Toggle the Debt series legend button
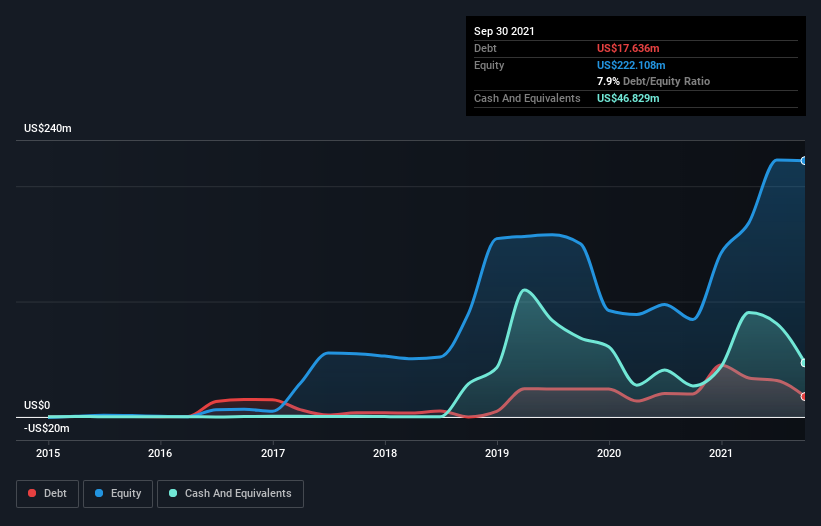Viewport: 821px width, 526px height. [x=47, y=494]
